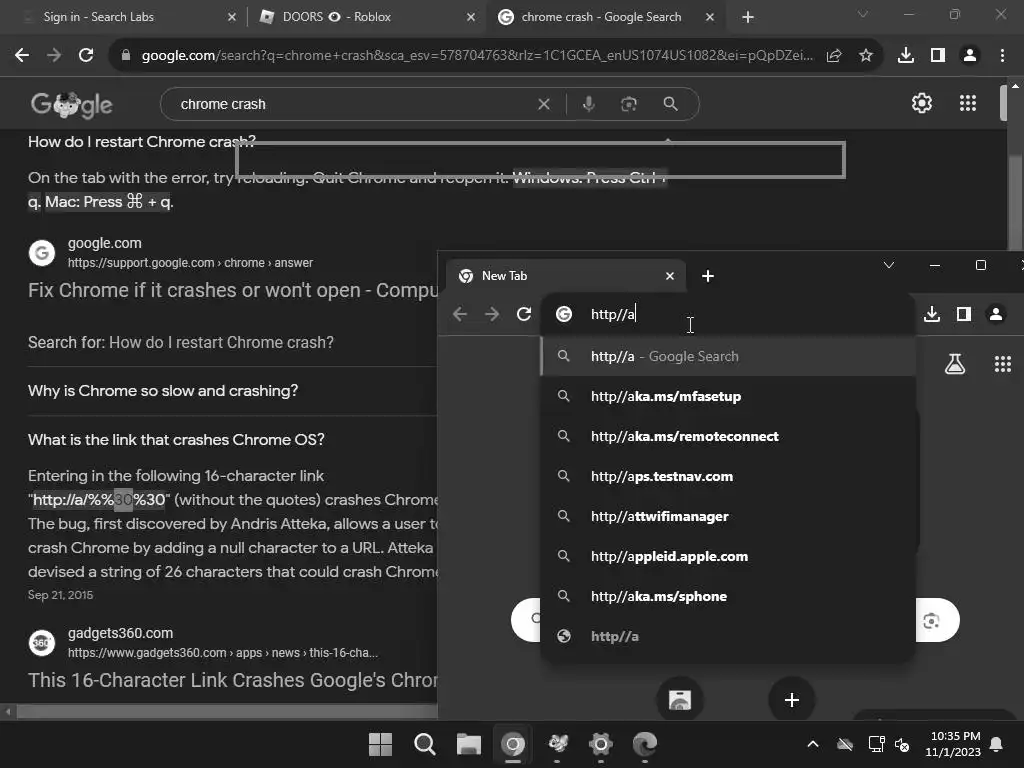1024x768 pixels.
Task: Open tab search chevron in New Tab window
Action: tap(889, 265)
